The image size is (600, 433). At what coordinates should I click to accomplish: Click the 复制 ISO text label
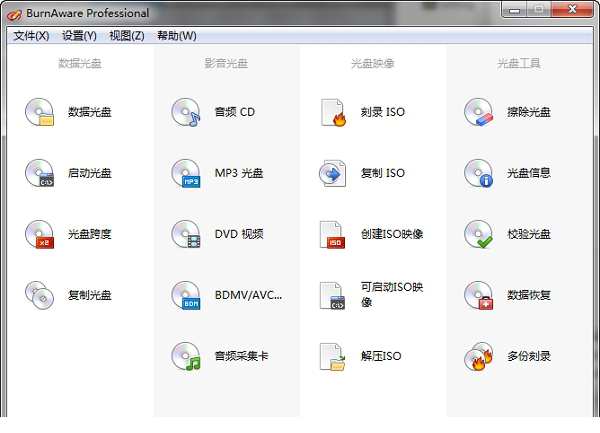(x=383, y=173)
